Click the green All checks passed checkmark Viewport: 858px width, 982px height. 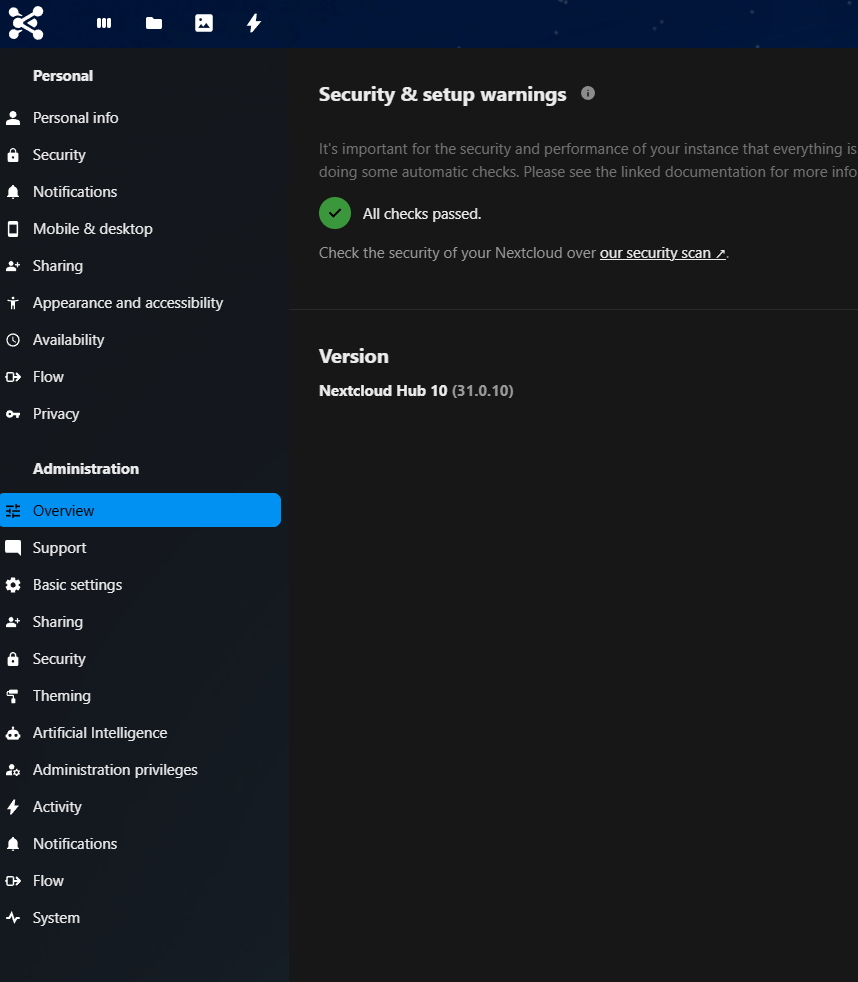pos(335,214)
